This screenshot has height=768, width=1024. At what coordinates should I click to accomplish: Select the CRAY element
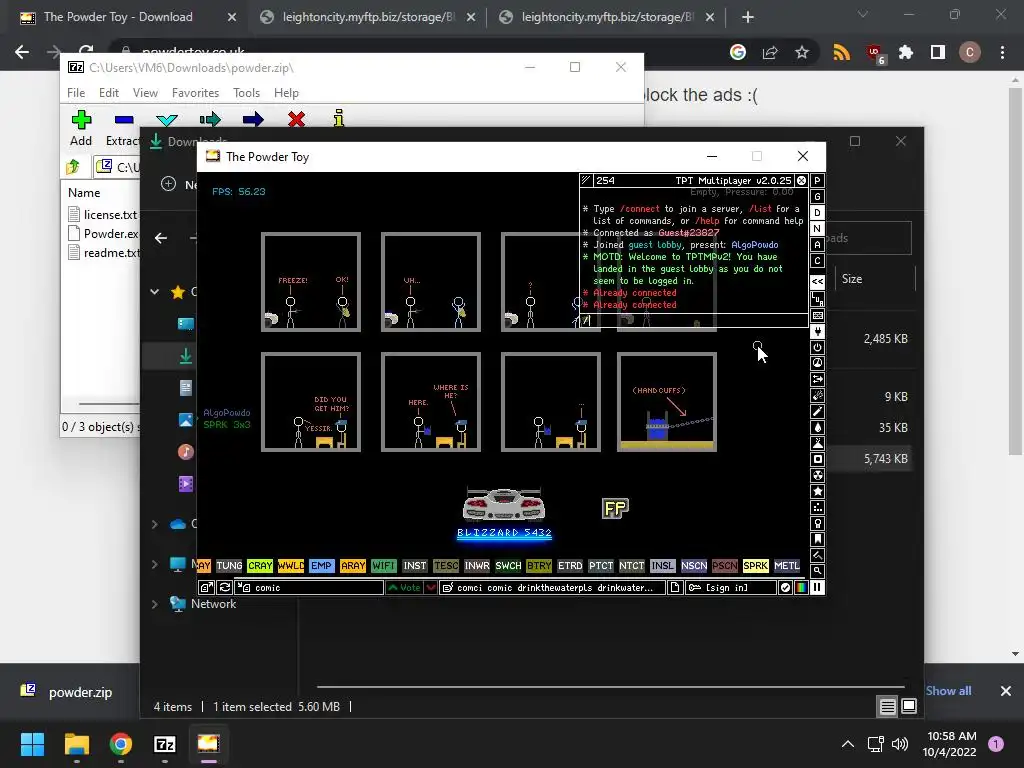(259, 566)
